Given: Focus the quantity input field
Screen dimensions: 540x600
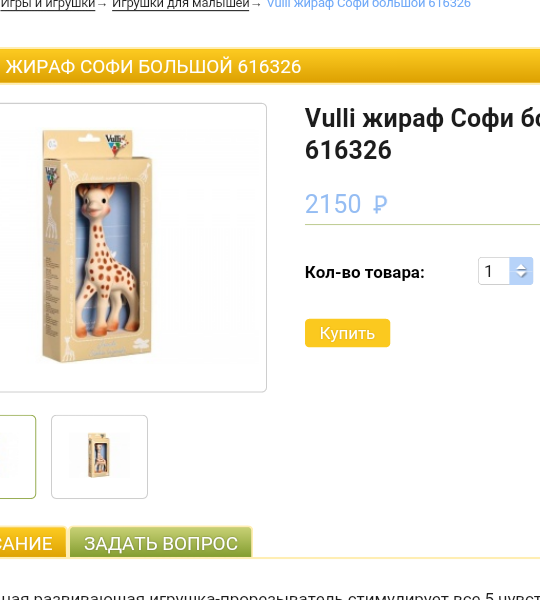Looking at the screenshot, I should [x=494, y=271].
